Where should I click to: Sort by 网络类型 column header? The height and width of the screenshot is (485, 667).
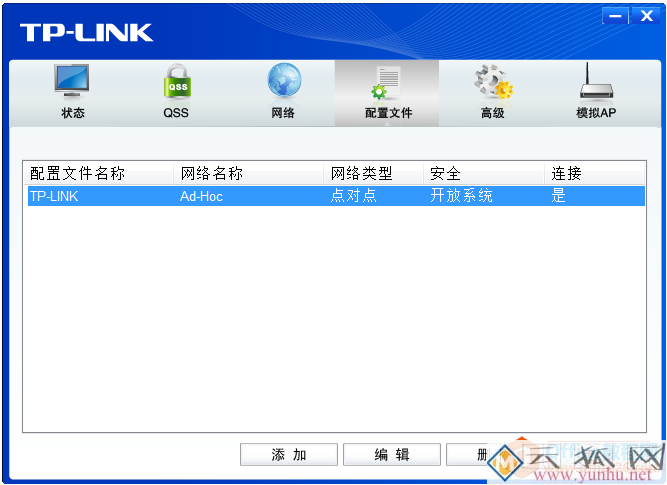pos(373,173)
